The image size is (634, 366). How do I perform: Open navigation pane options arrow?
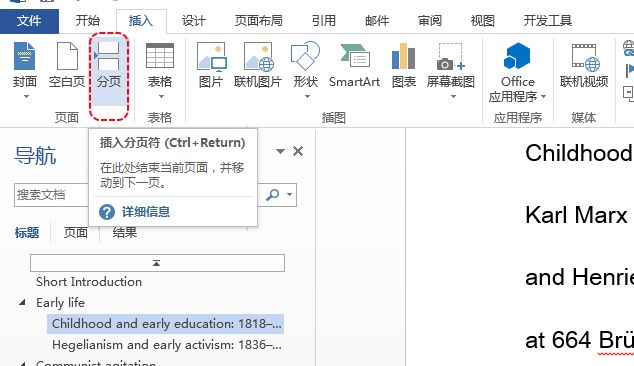(x=280, y=151)
